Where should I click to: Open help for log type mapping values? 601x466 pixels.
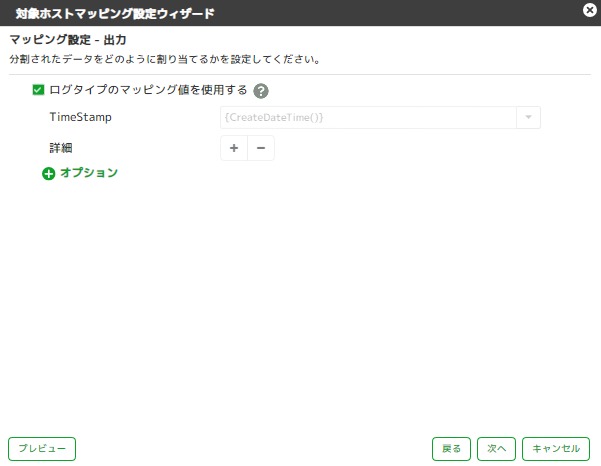[x=261, y=91]
